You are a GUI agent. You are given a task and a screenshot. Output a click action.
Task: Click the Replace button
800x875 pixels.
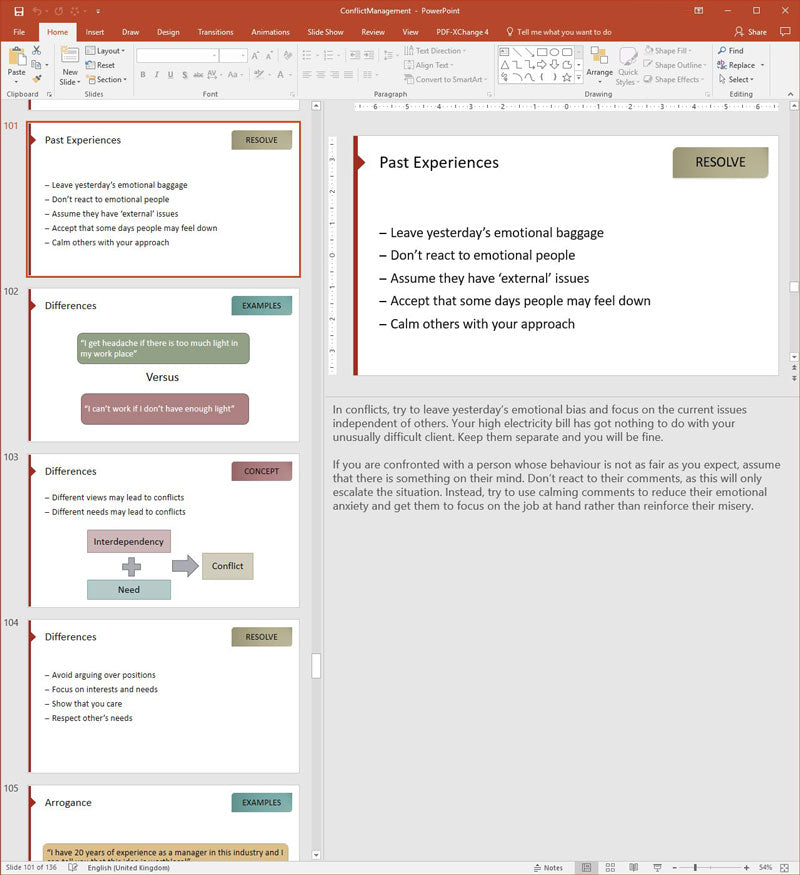click(x=741, y=65)
